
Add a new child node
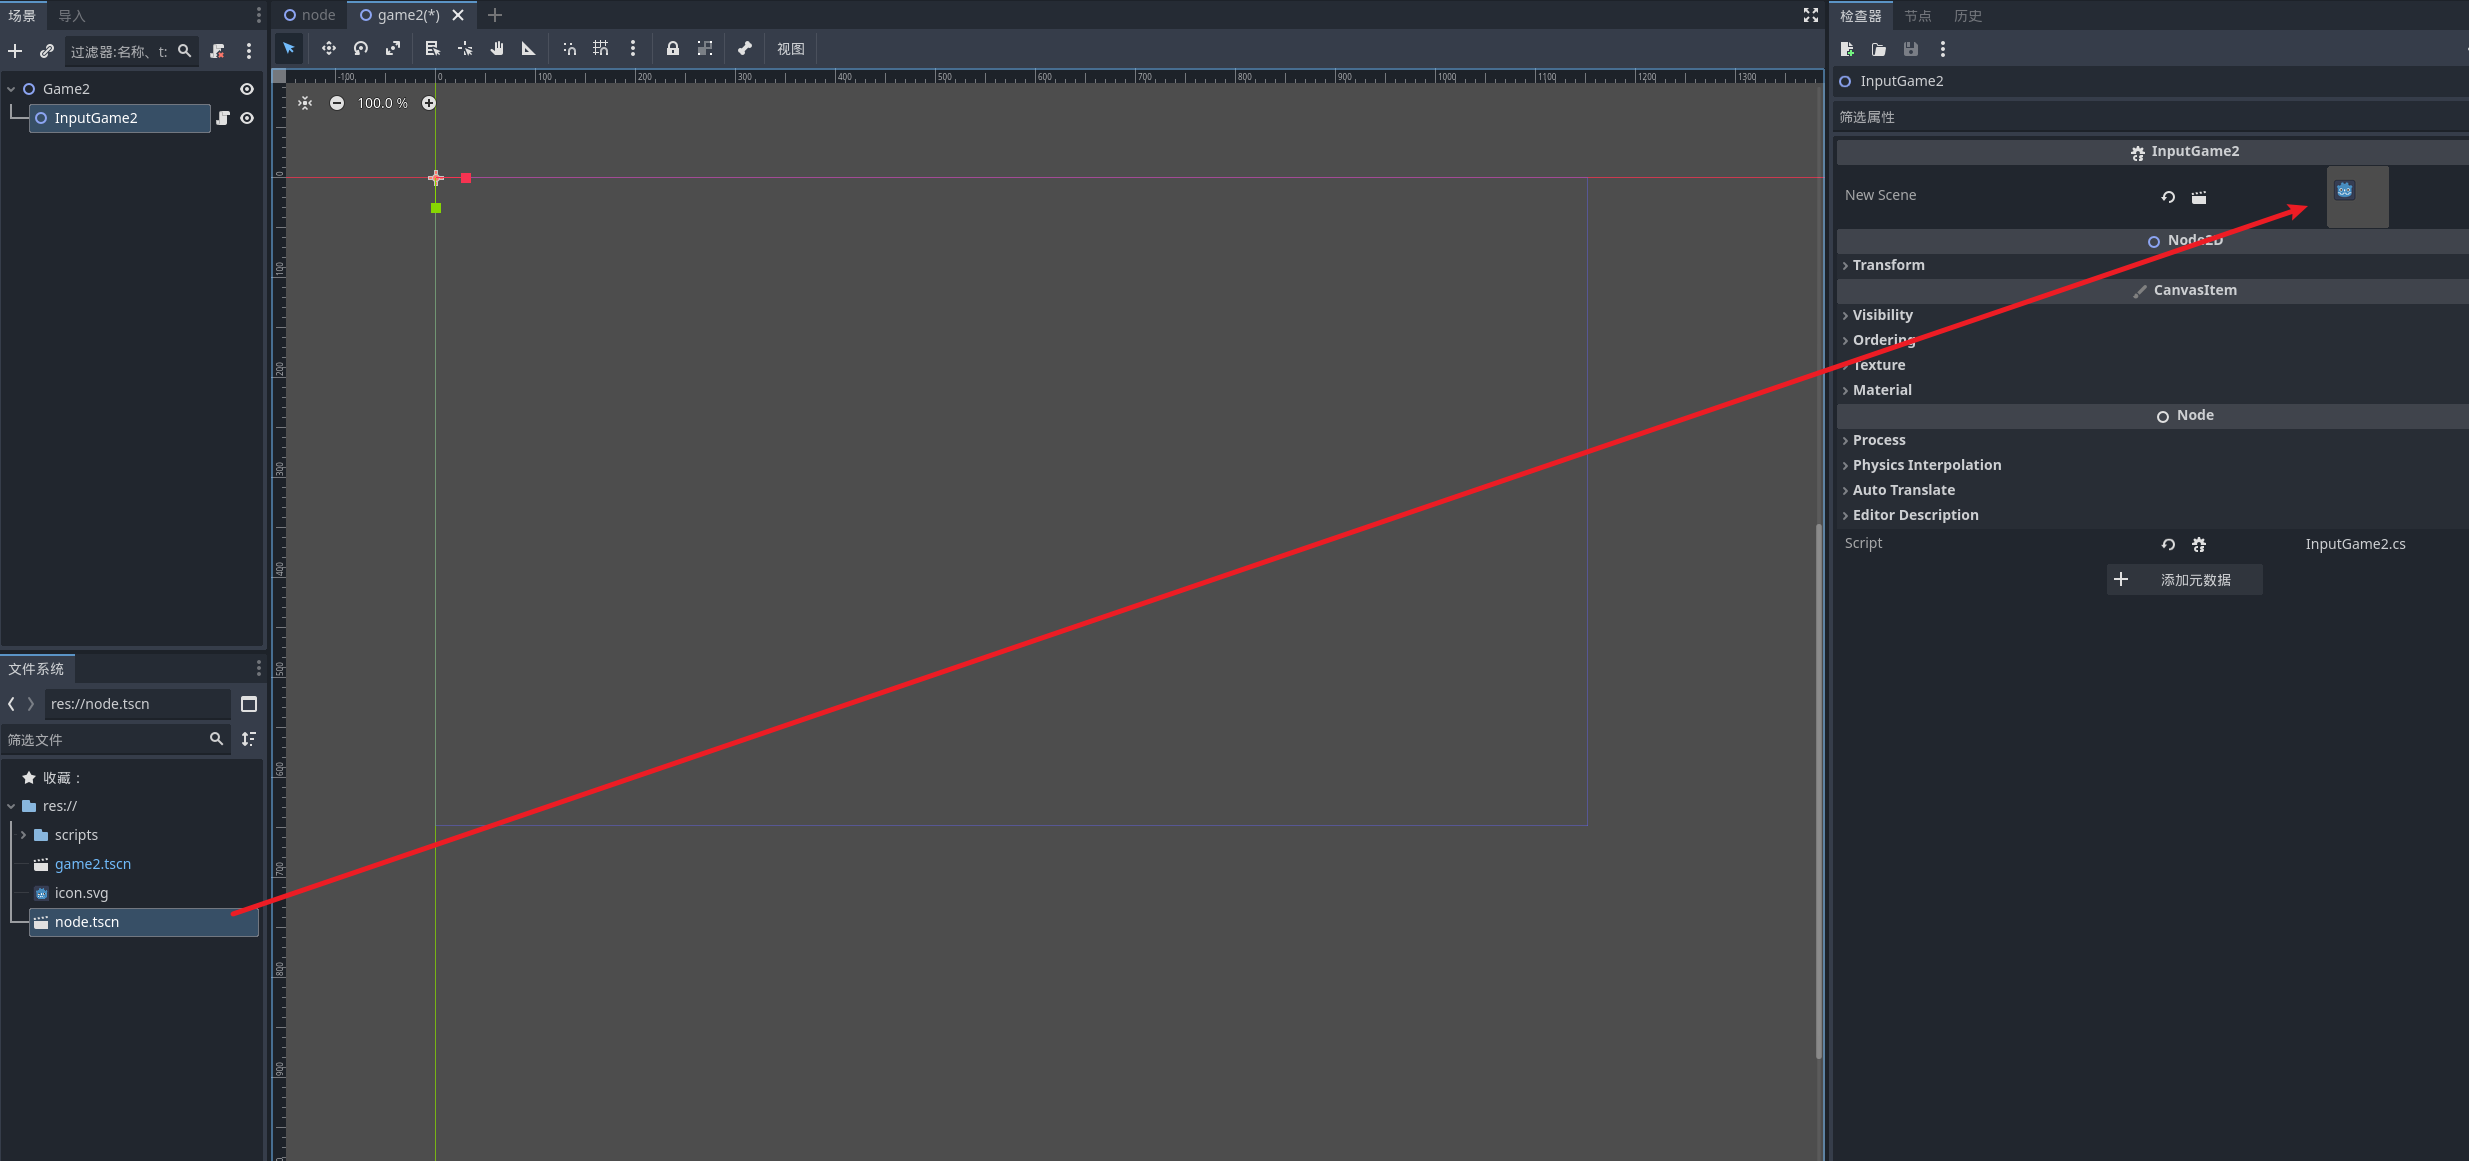click(x=15, y=51)
